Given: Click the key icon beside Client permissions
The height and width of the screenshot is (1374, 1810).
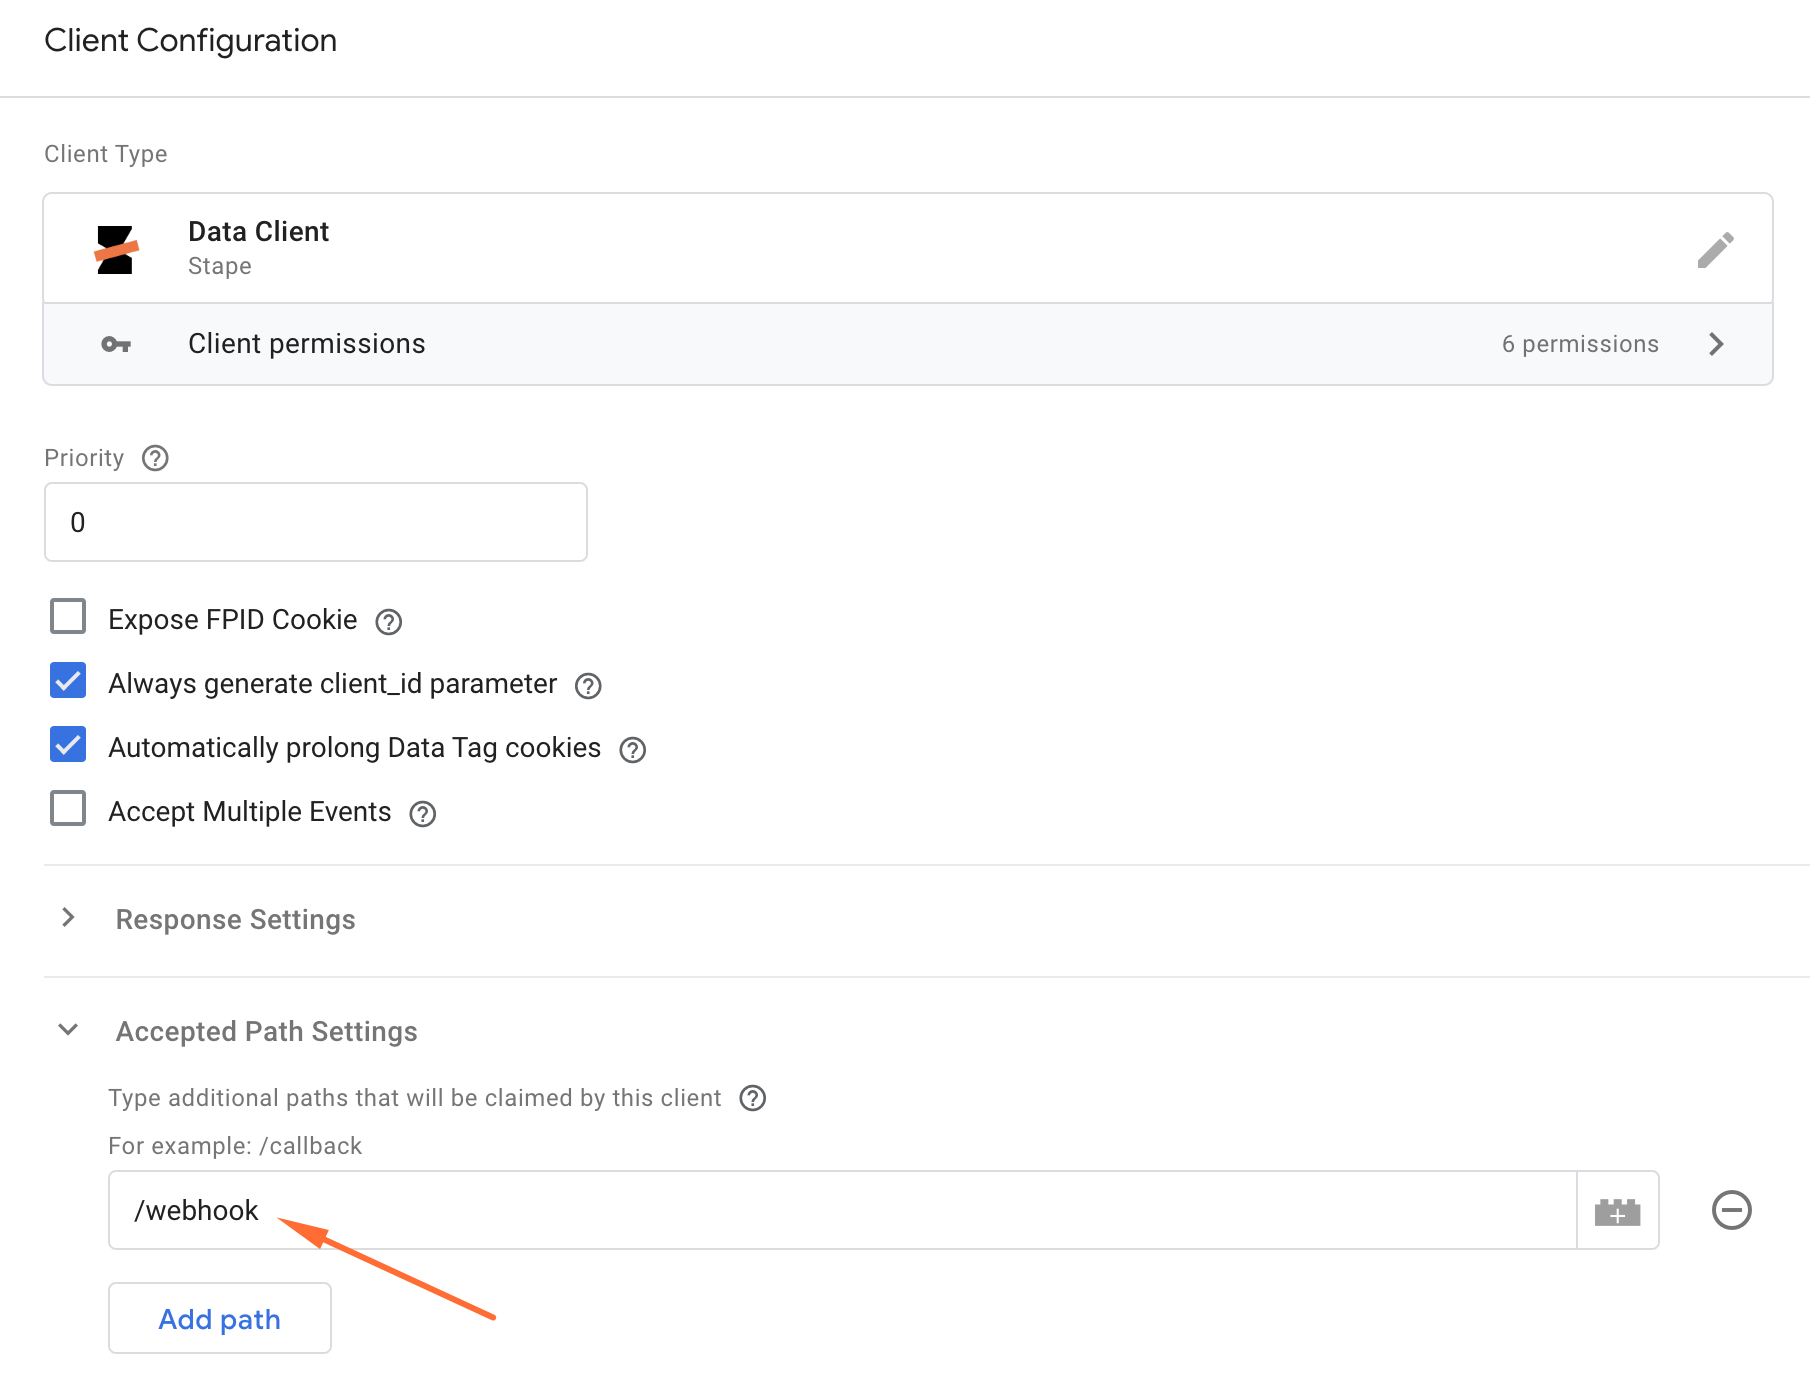Looking at the screenshot, I should pyautogui.click(x=116, y=344).
